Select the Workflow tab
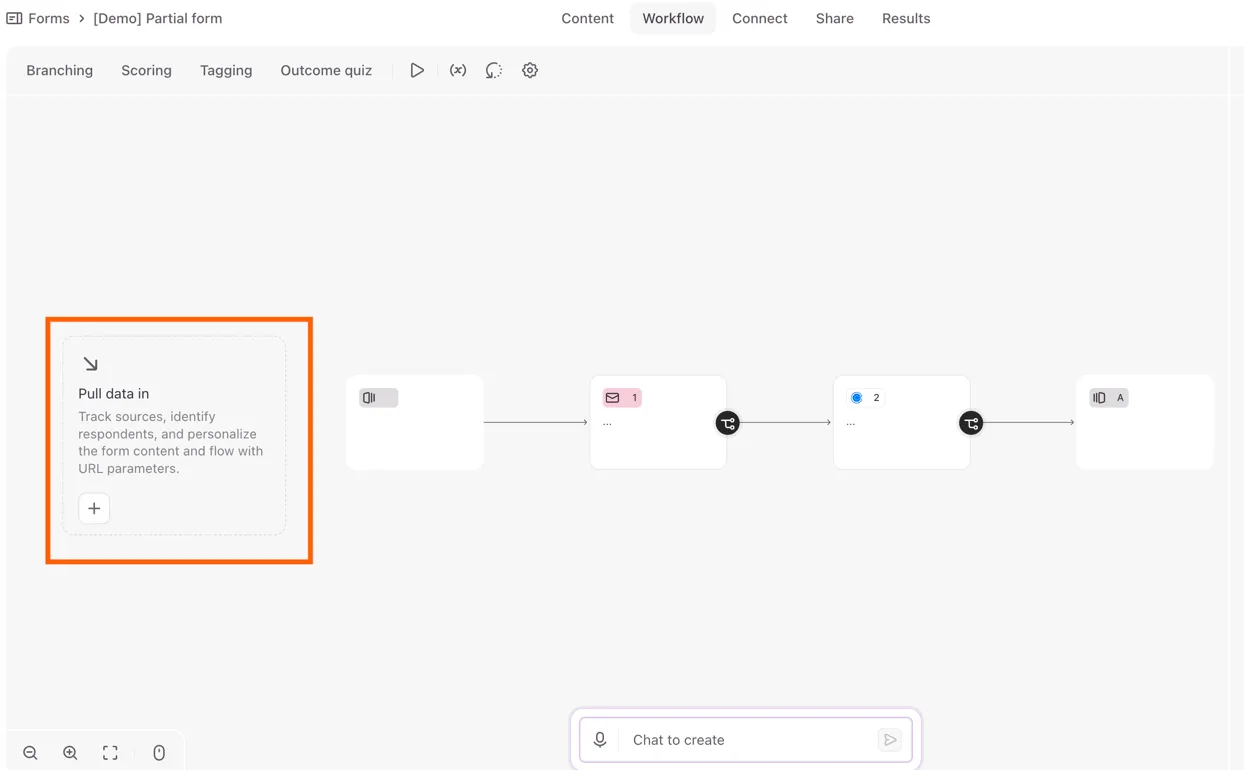The image size is (1244, 770). tap(673, 18)
